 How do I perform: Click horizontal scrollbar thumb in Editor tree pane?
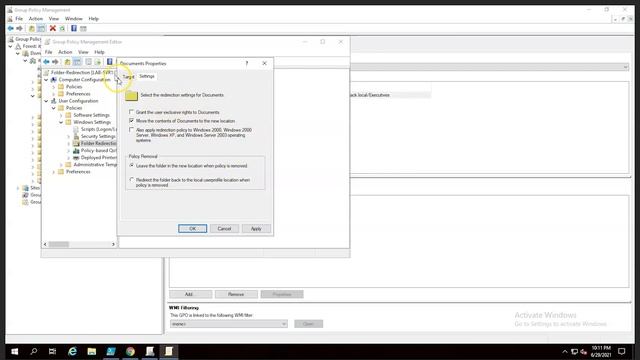(x=59, y=244)
